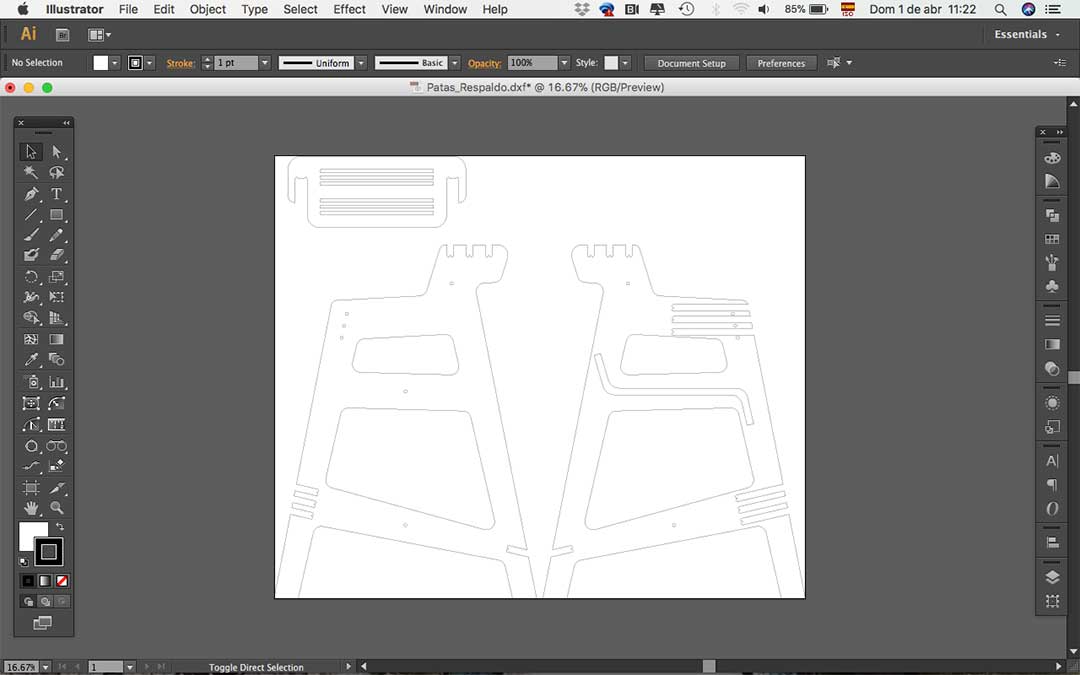Open the Layers panel
1080x675 pixels.
pos(1052,577)
